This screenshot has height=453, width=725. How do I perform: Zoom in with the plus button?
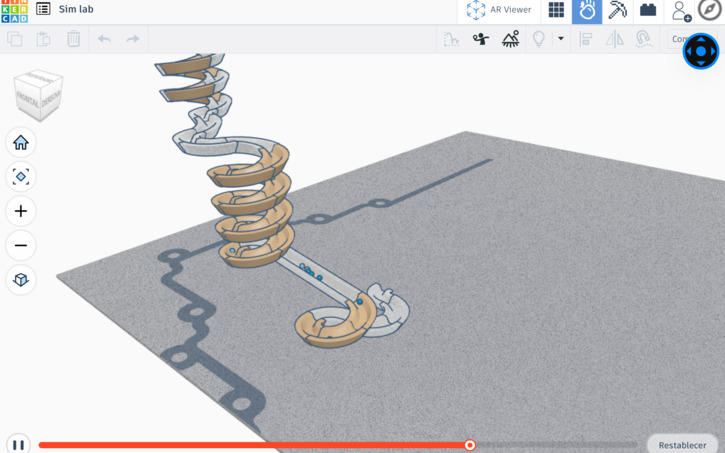21,211
